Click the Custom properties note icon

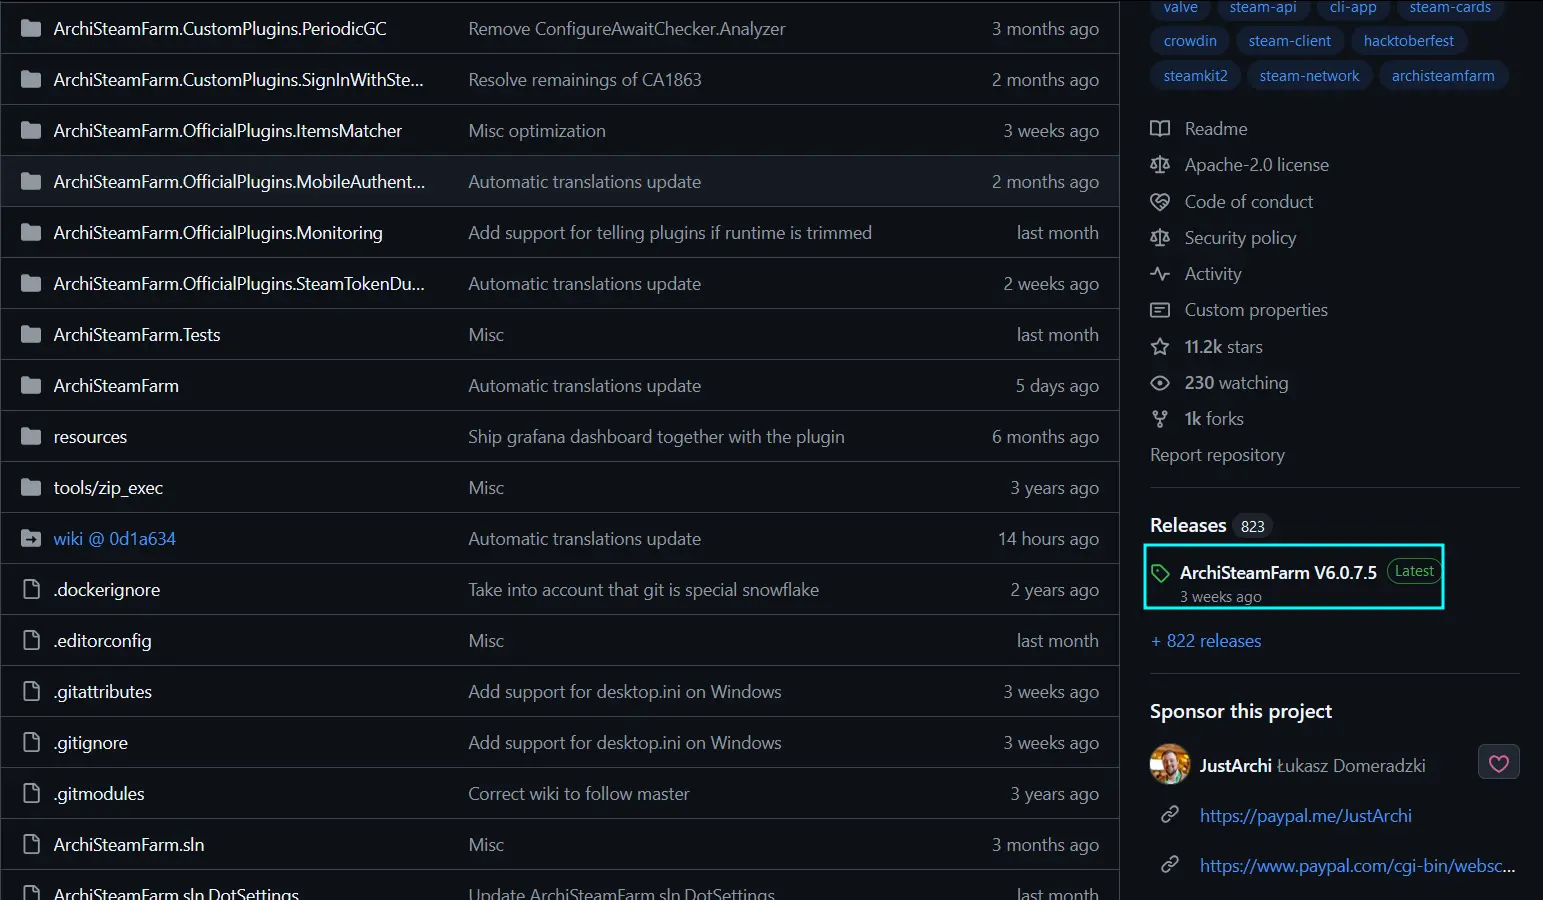coord(1160,310)
